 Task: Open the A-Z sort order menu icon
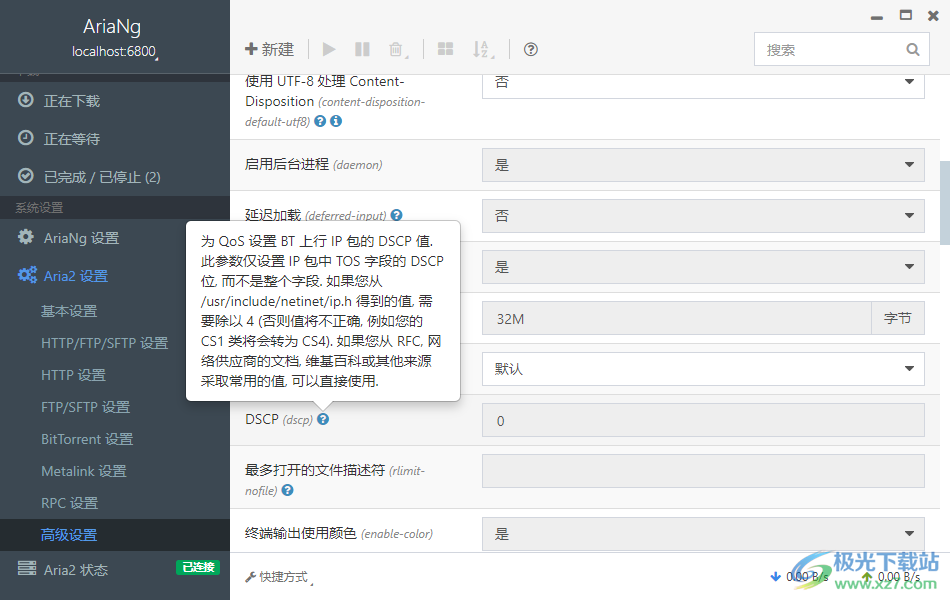(x=482, y=49)
